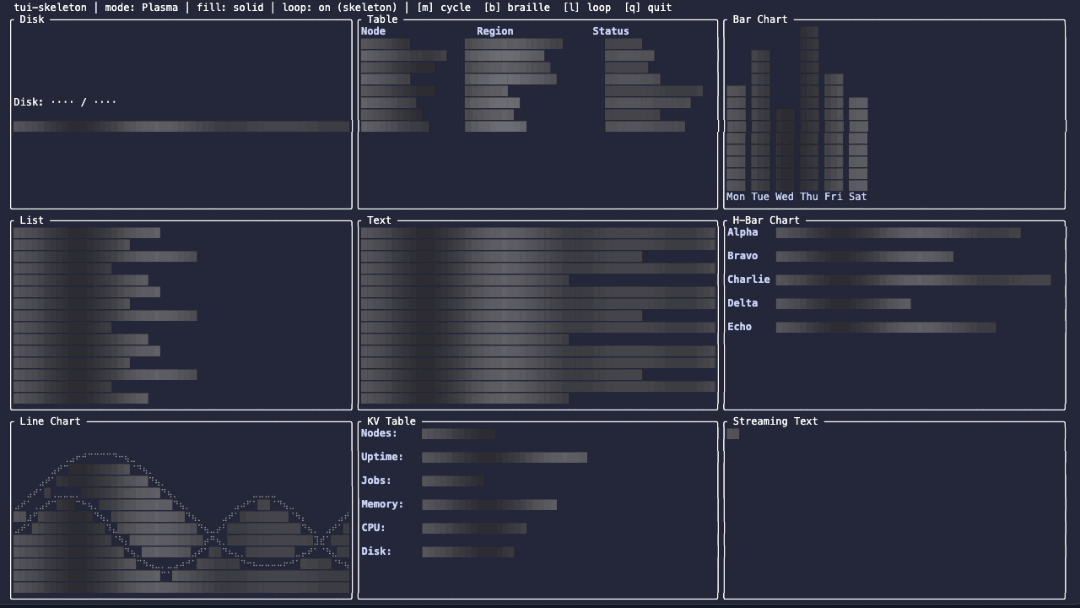Screen dimensions: 1080x608
Task: Select the Bar Chart panel title
Action: pyautogui.click(x=760, y=19)
